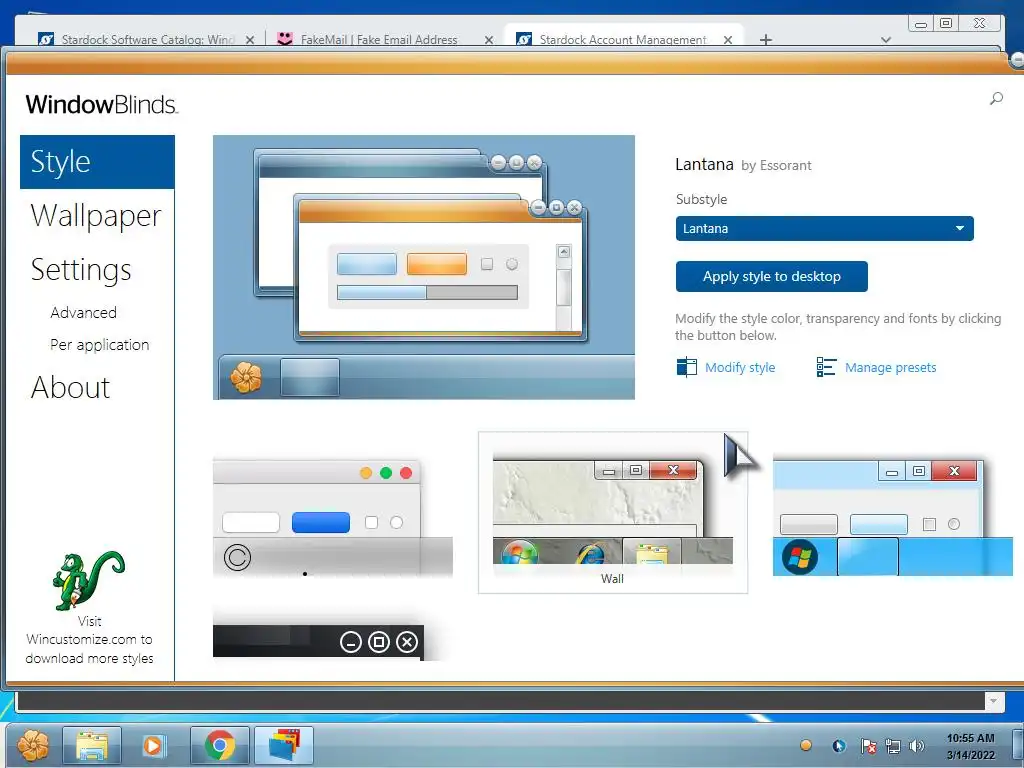This screenshot has width=1024, height=768.
Task: Click the WindowBlinds logo title
Action: (x=102, y=104)
